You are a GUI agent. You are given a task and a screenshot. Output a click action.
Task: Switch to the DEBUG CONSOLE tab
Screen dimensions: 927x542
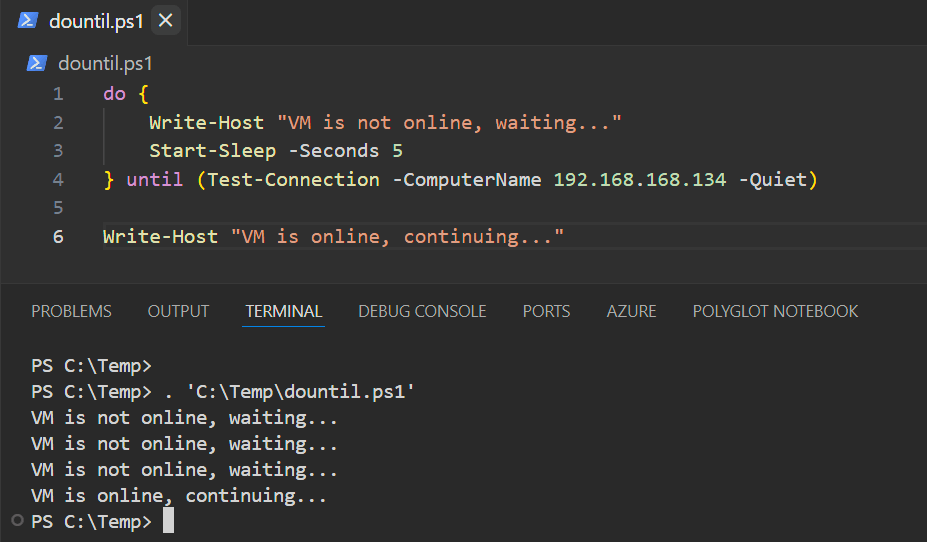422,311
